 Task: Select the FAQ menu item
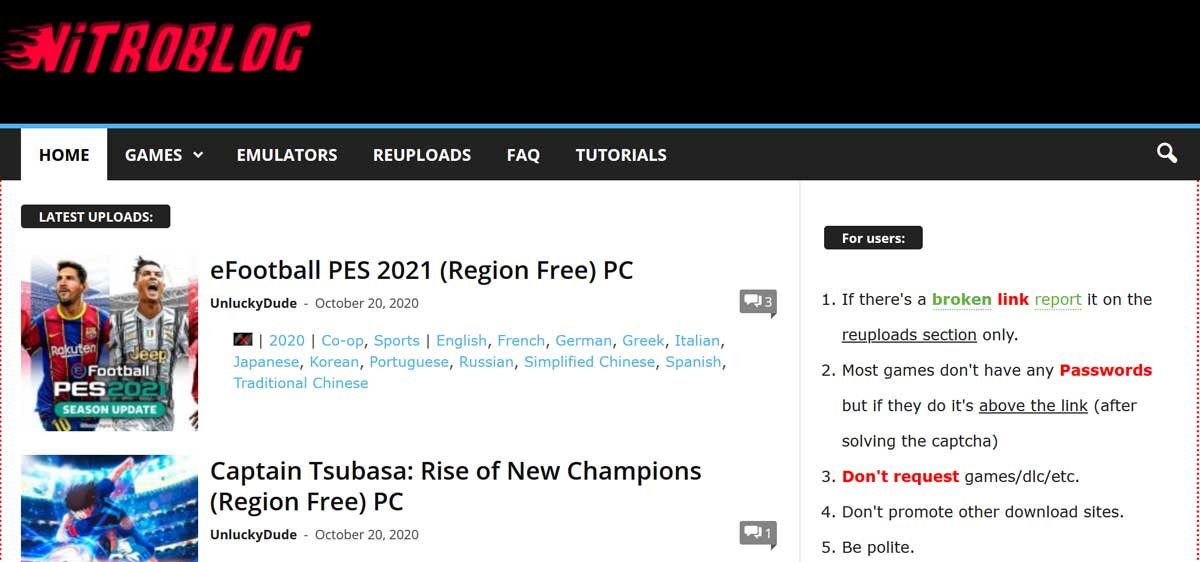pyautogui.click(x=523, y=155)
